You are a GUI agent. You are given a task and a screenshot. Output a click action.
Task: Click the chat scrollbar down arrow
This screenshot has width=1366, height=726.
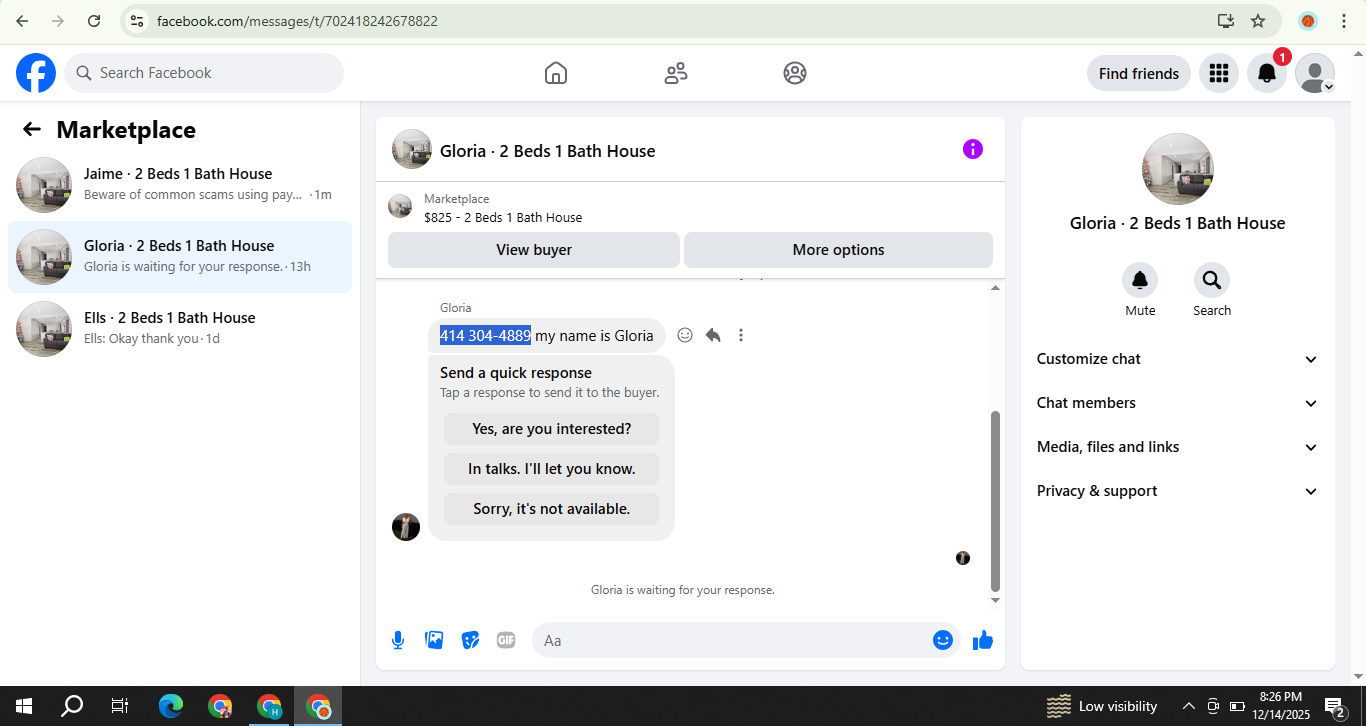click(x=995, y=600)
